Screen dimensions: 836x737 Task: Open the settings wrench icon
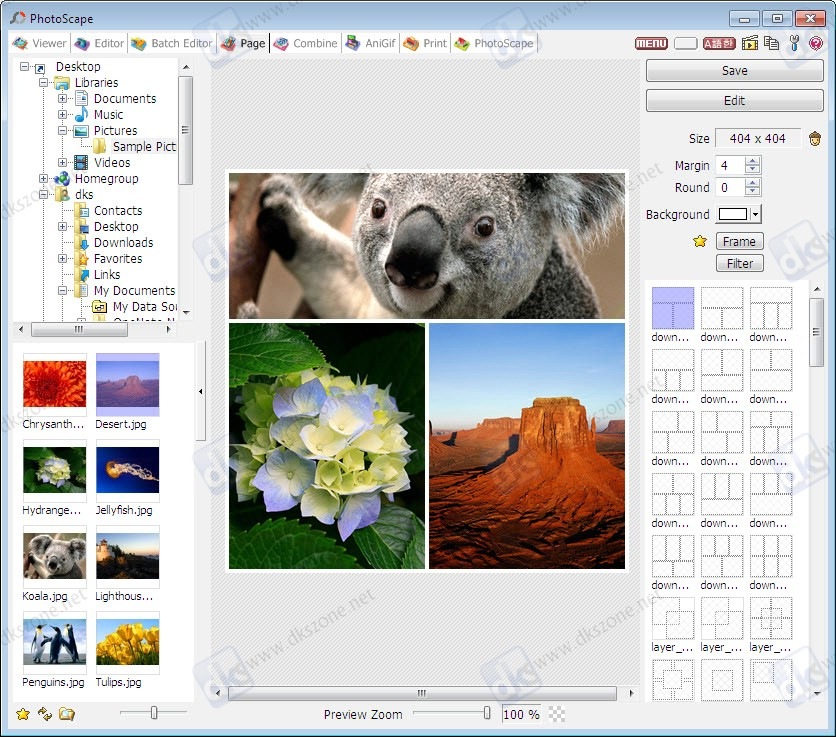[x=794, y=43]
